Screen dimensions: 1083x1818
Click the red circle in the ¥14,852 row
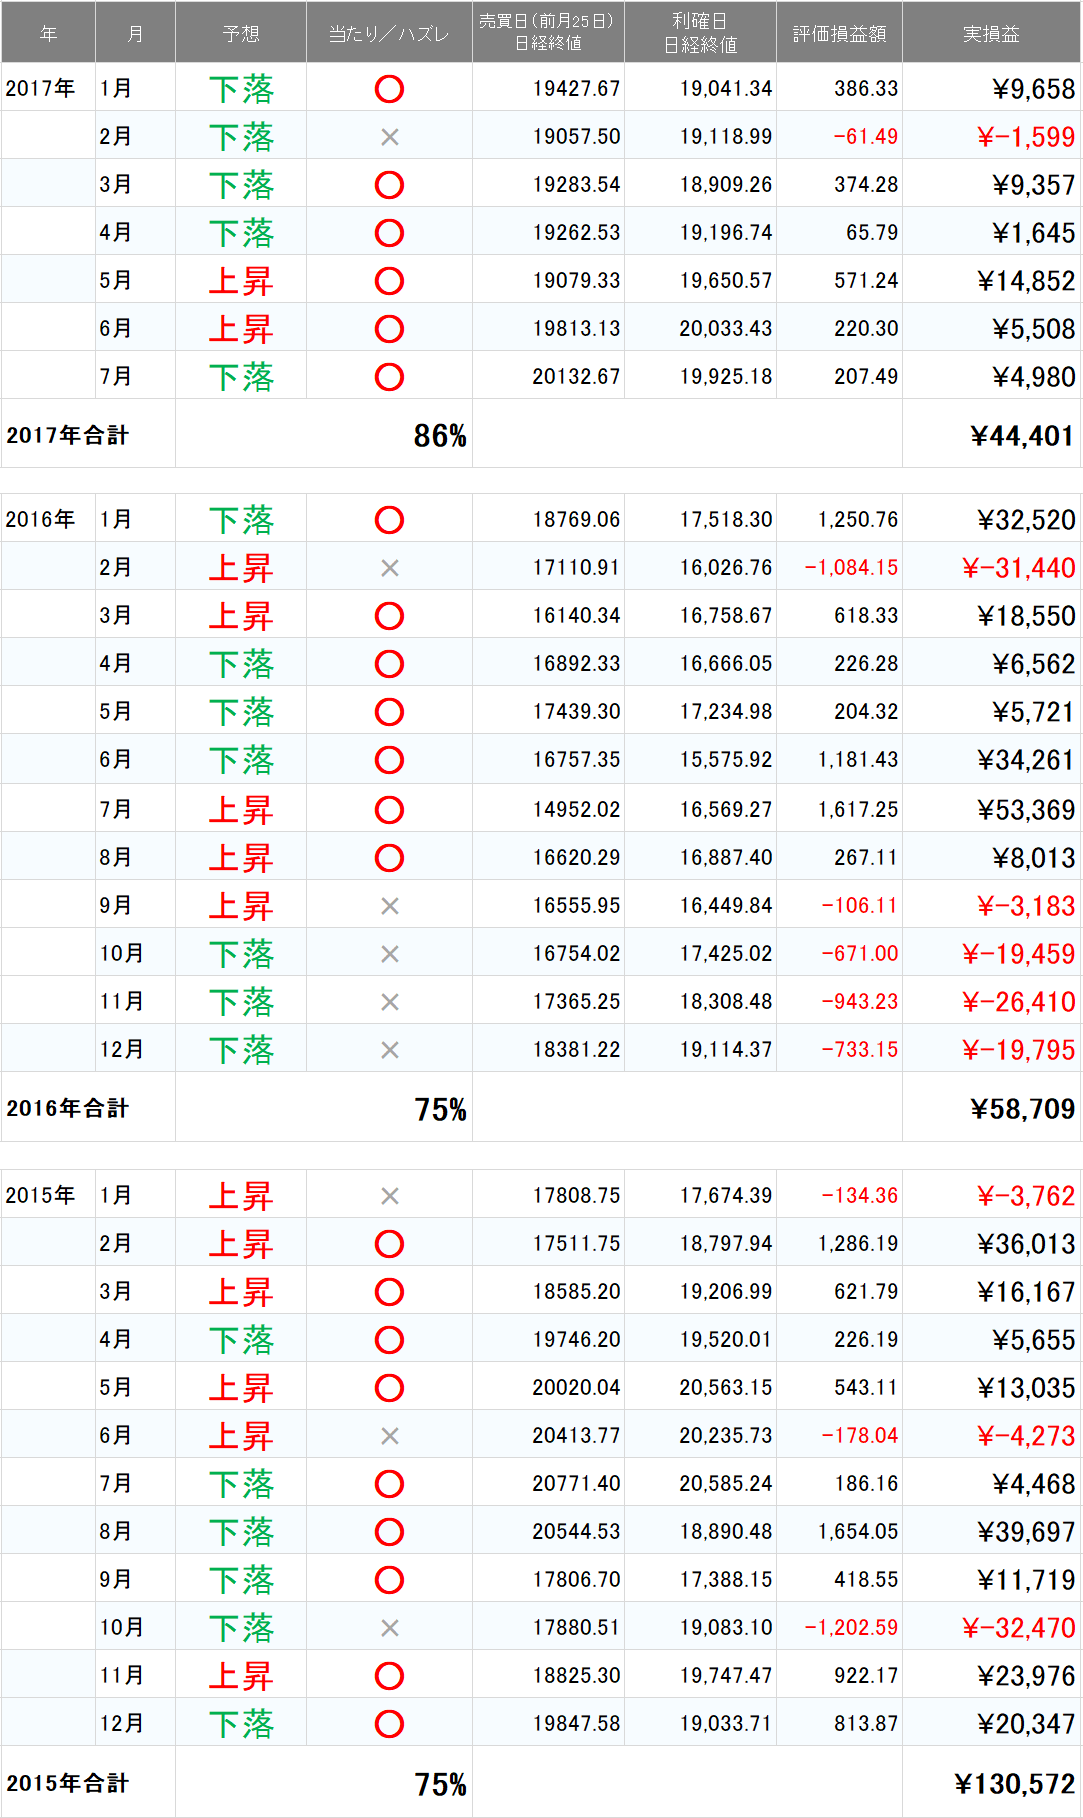pos(389,281)
